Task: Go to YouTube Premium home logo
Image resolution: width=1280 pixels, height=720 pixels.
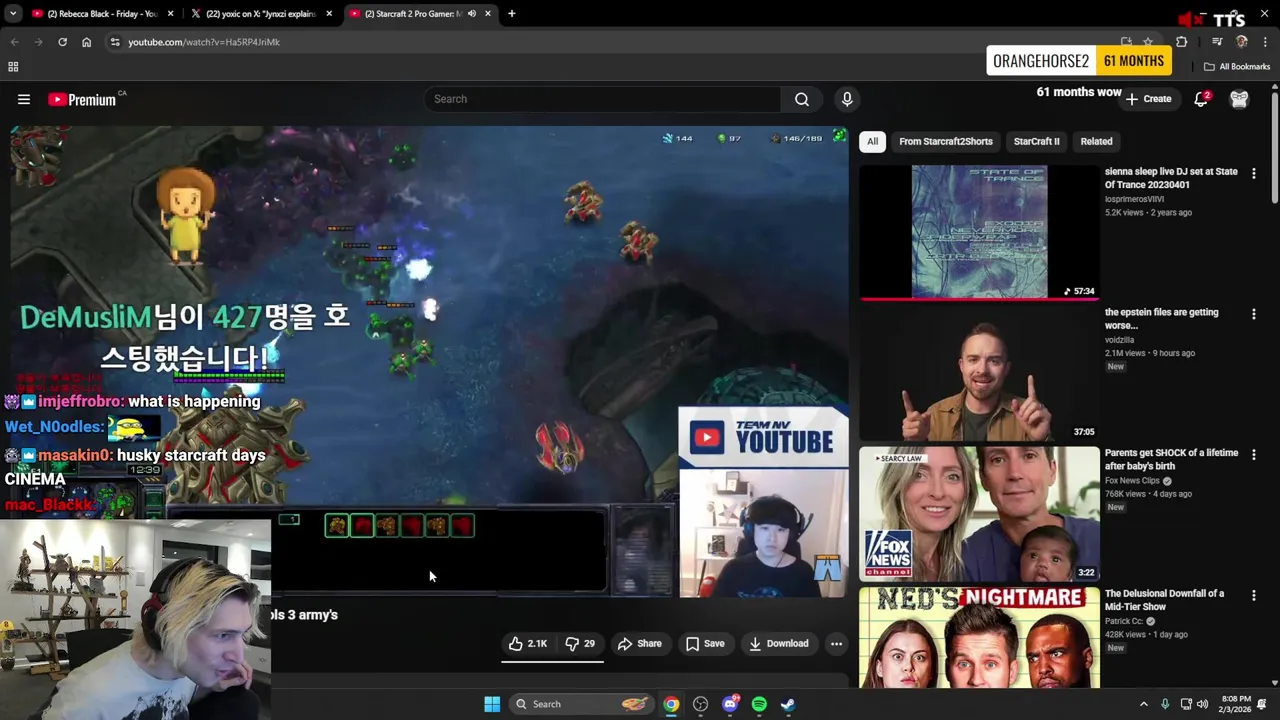Action: point(82,99)
